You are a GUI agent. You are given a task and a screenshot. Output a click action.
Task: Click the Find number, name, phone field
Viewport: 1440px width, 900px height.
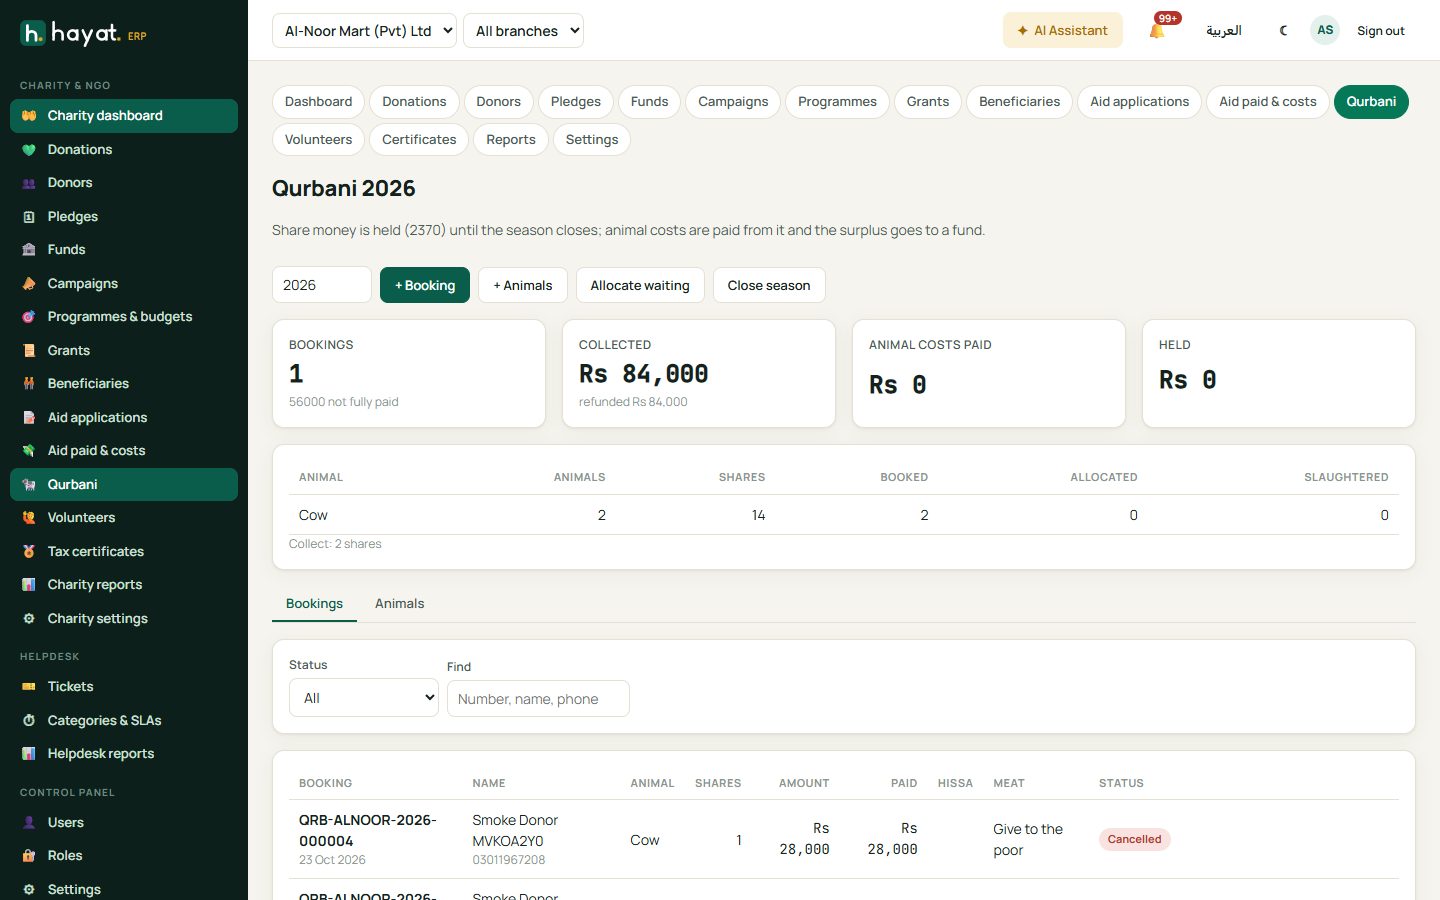click(538, 698)
